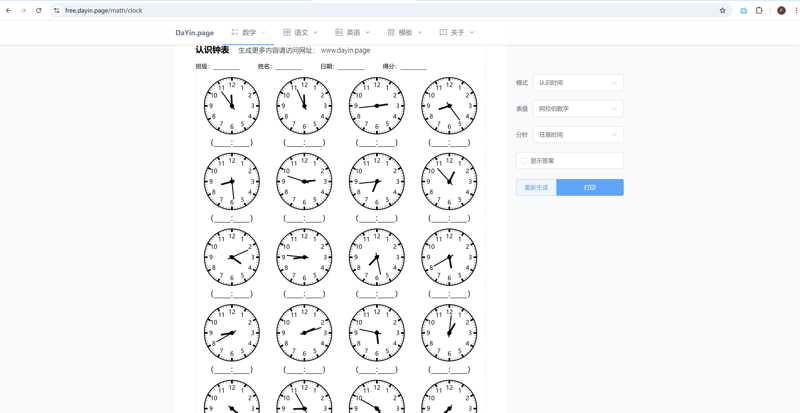This screenshot has width=800, height=413.
Task: Click the 重新生成 button
Action: (536, 187)
